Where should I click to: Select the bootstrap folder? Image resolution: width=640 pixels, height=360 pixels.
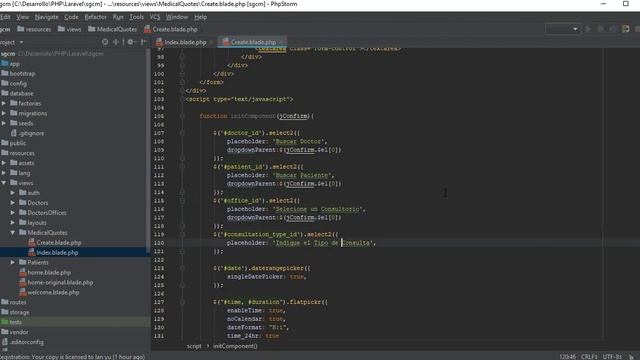(x=18, y=74)
